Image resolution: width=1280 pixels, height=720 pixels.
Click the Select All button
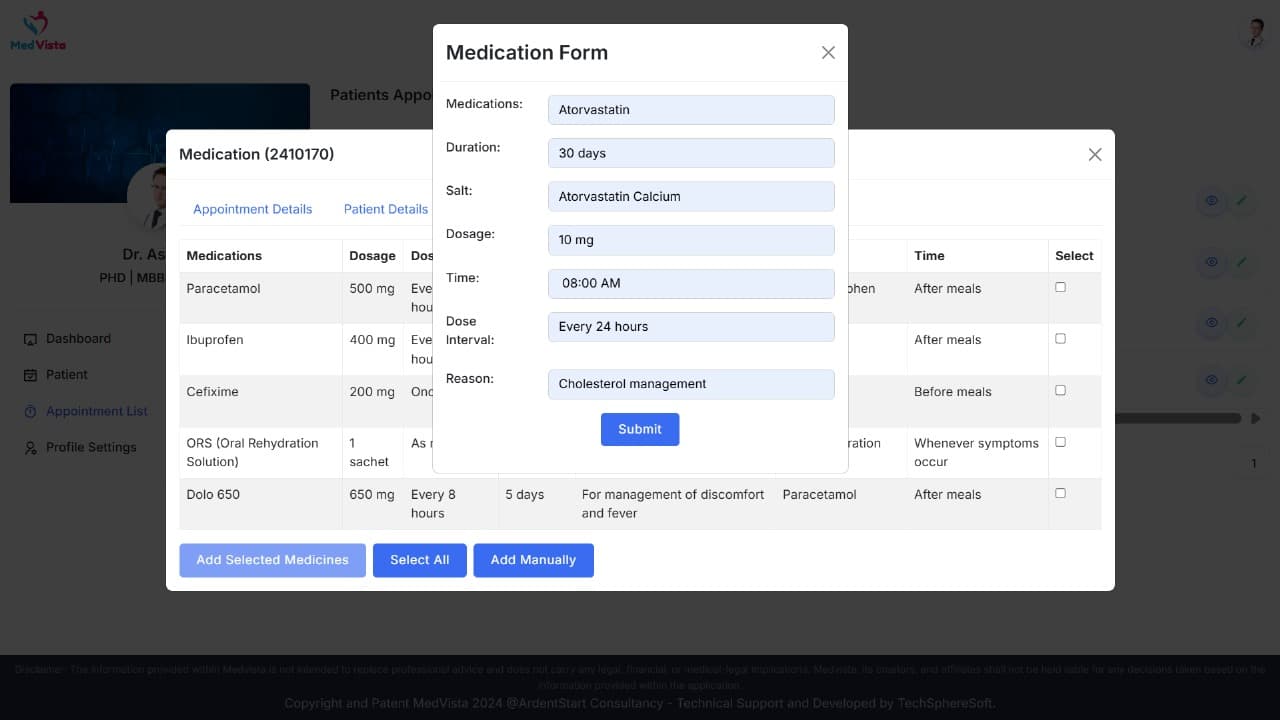[x=420, y=560]
